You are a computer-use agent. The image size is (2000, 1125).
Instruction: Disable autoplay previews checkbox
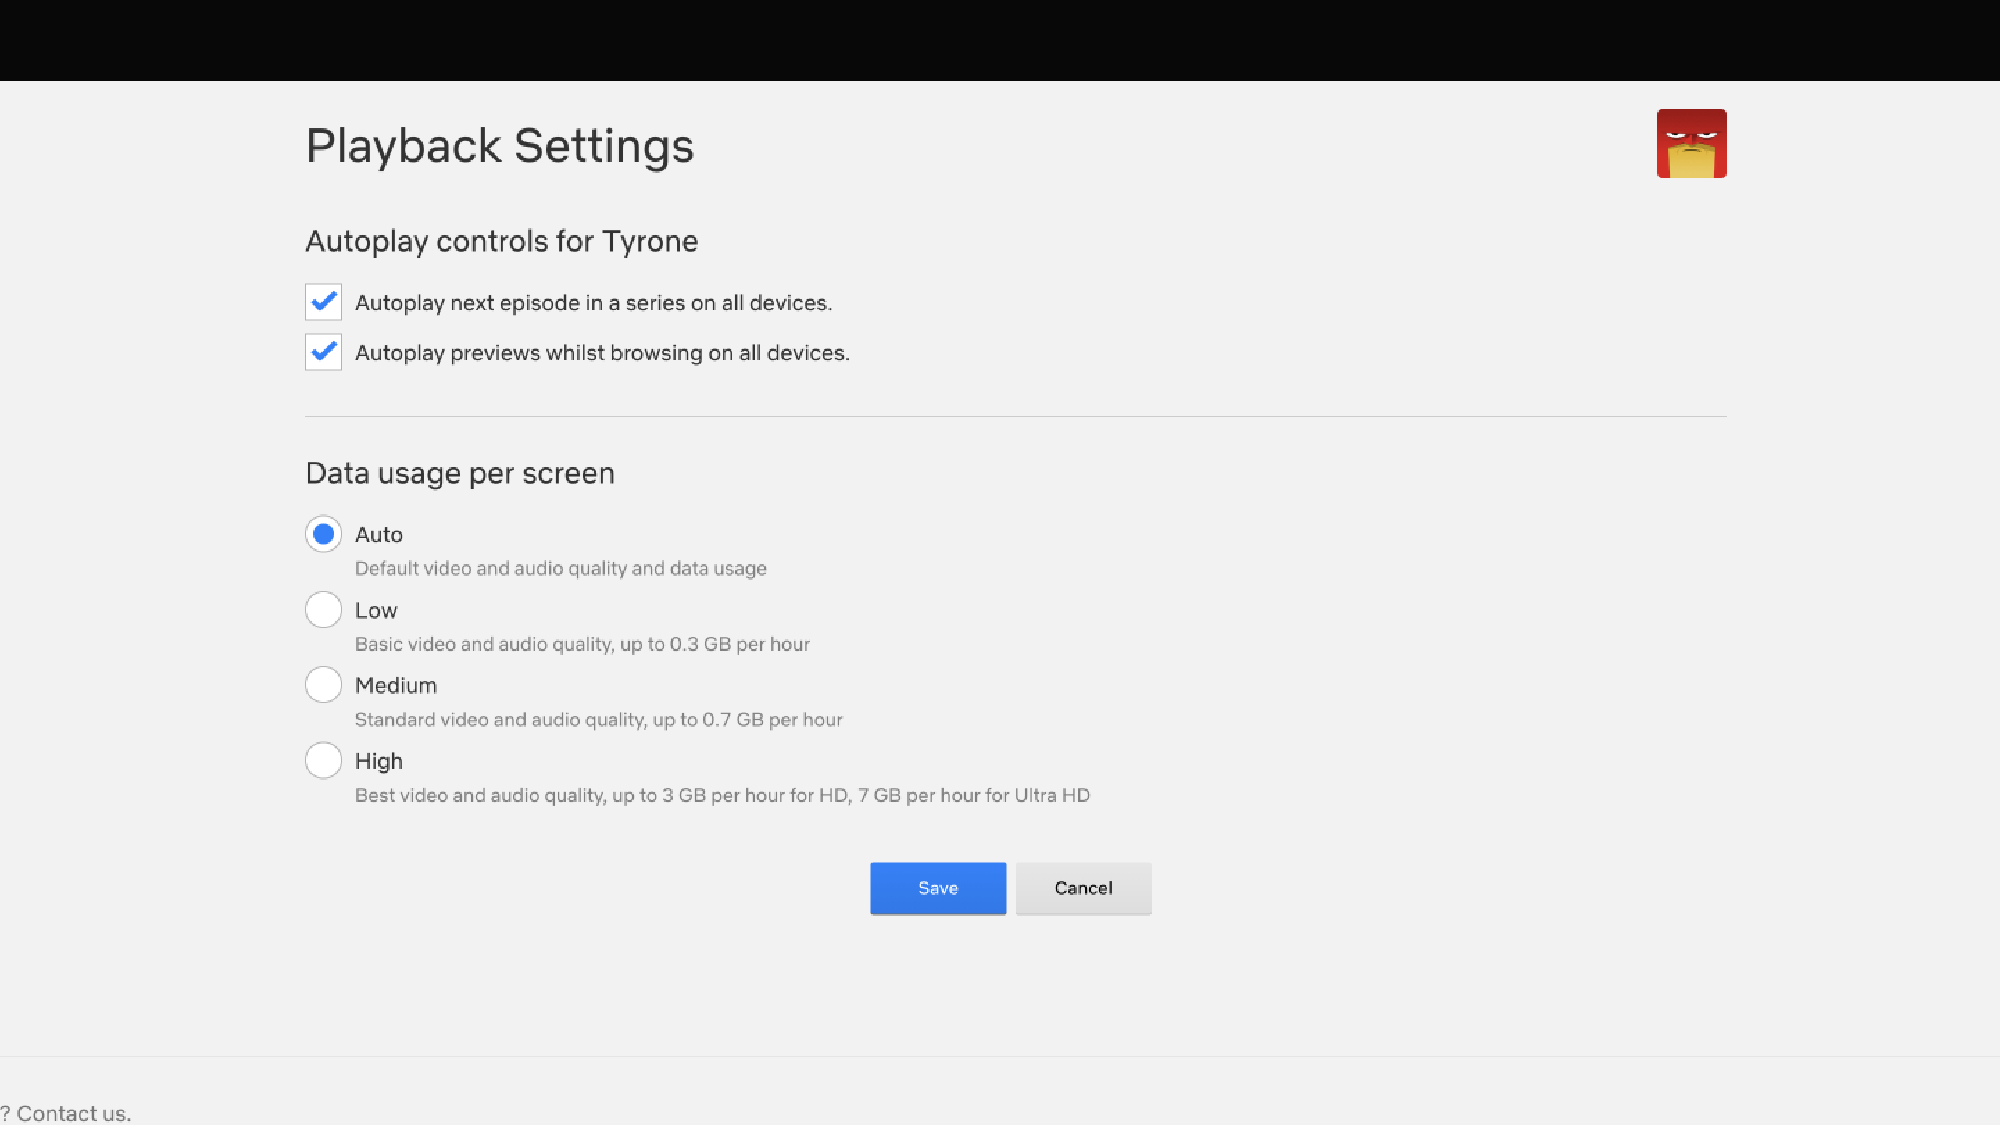click(x=323, y=352)
